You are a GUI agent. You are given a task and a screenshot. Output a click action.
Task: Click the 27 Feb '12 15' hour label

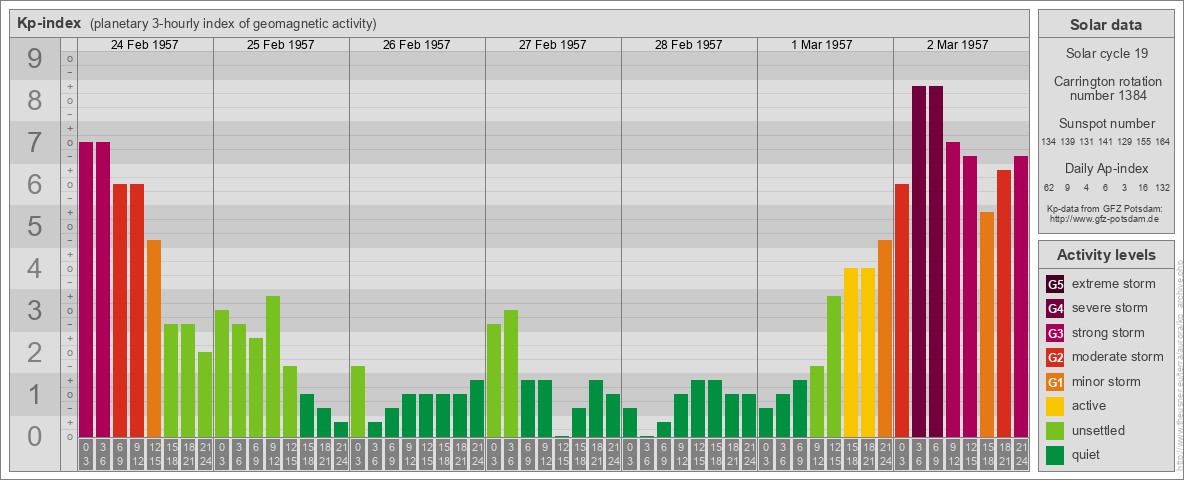point(562,454)
